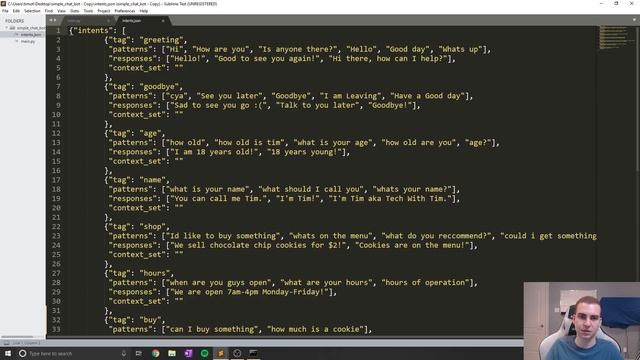Collapse the simple_chat_bot folder arrow
The width and height of the screenshot is (640, 360).
[7, 28]
